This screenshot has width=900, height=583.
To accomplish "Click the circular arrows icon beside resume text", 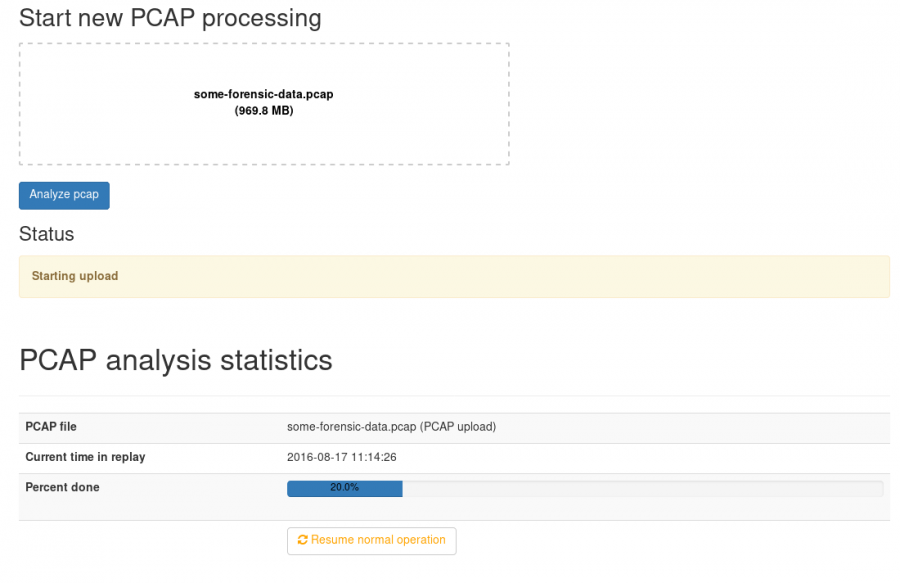I will click(x=302, y=540).
